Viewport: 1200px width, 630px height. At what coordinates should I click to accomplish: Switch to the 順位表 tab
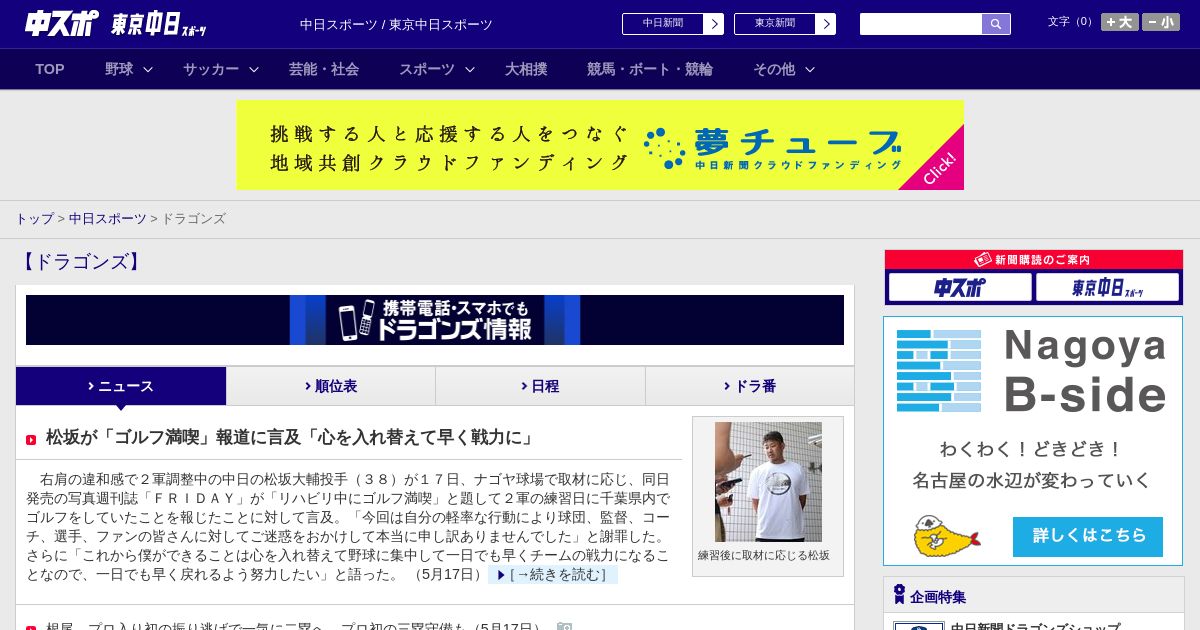point(331,386)
